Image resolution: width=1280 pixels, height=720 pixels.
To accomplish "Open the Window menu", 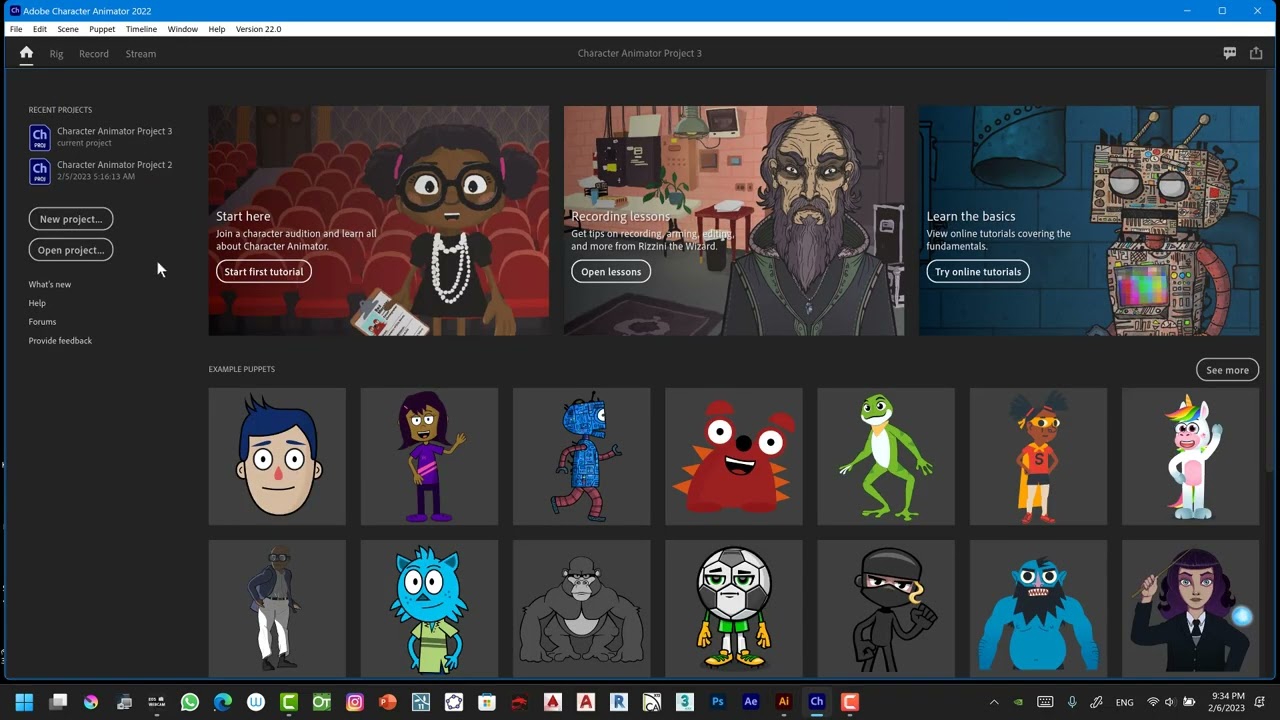I will coord(183,29).
